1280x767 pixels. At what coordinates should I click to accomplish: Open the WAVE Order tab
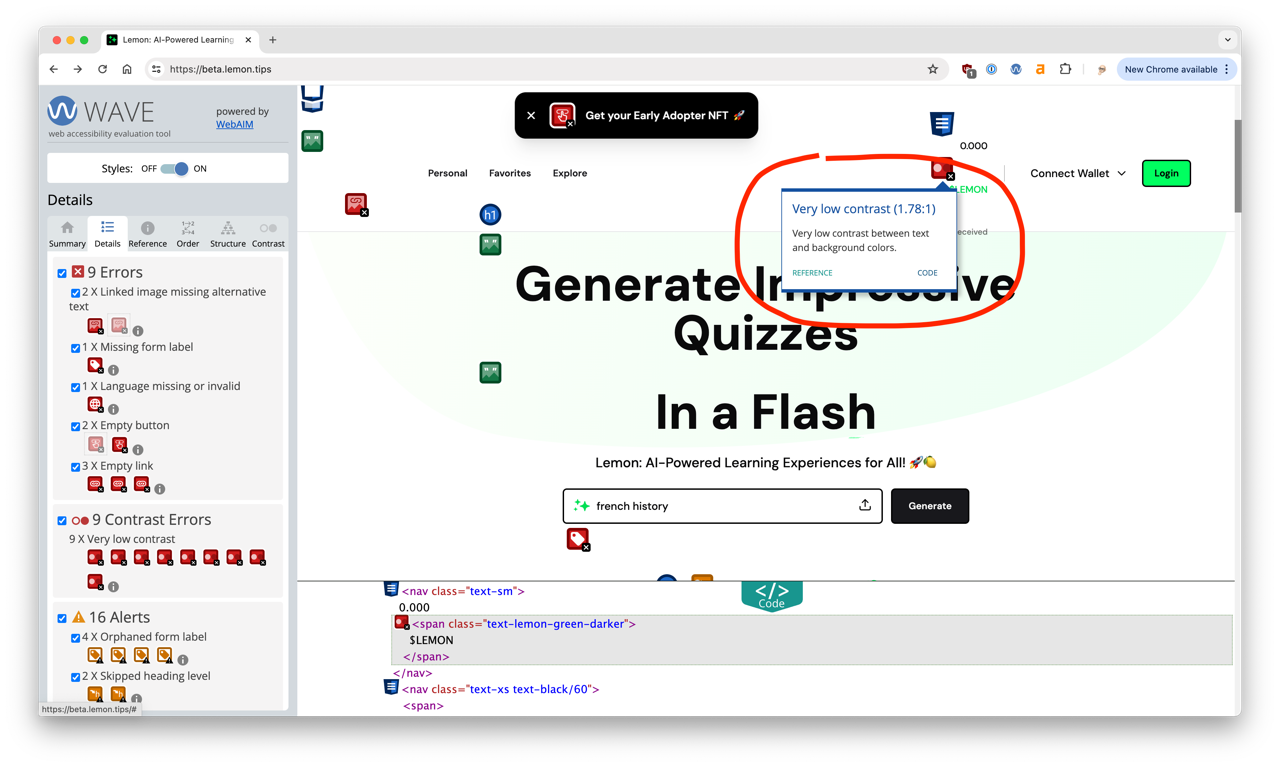click(x=188, y=234)
